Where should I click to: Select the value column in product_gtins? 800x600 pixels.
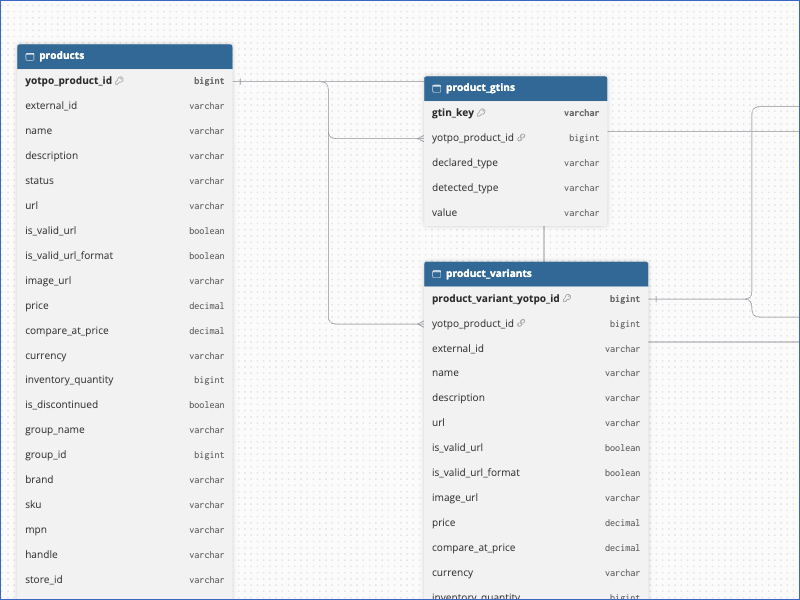click(516, 213)
